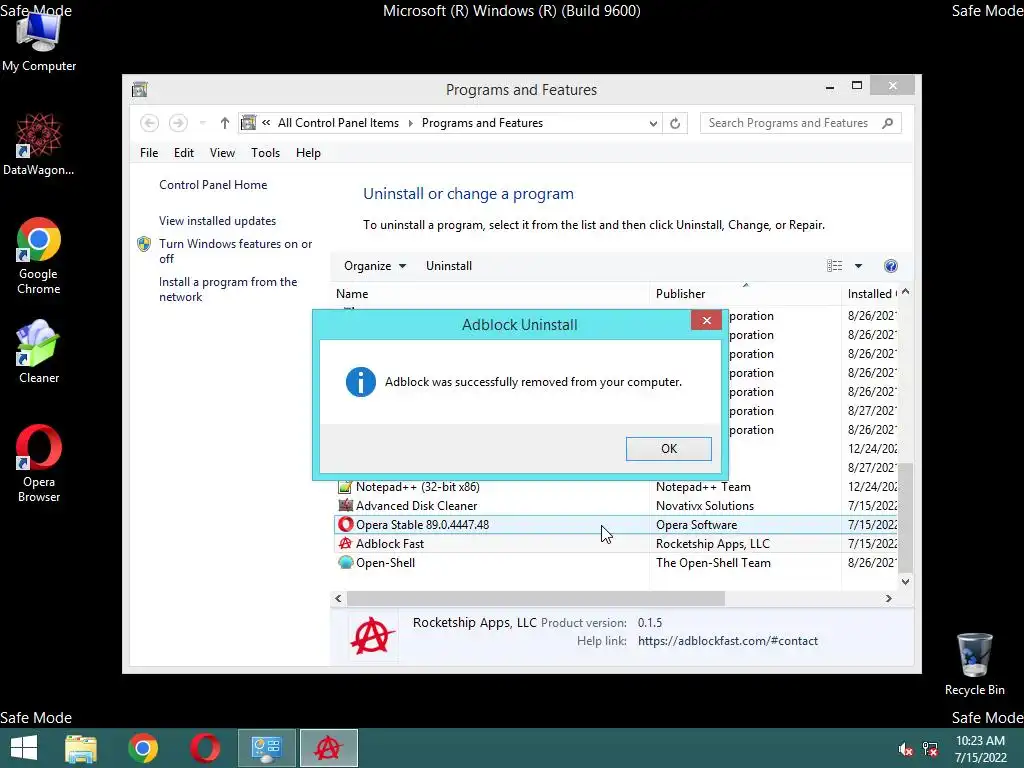Open recent locations dropdown arrow
Screen dimensions: 1024x768
tap(202, 123)
